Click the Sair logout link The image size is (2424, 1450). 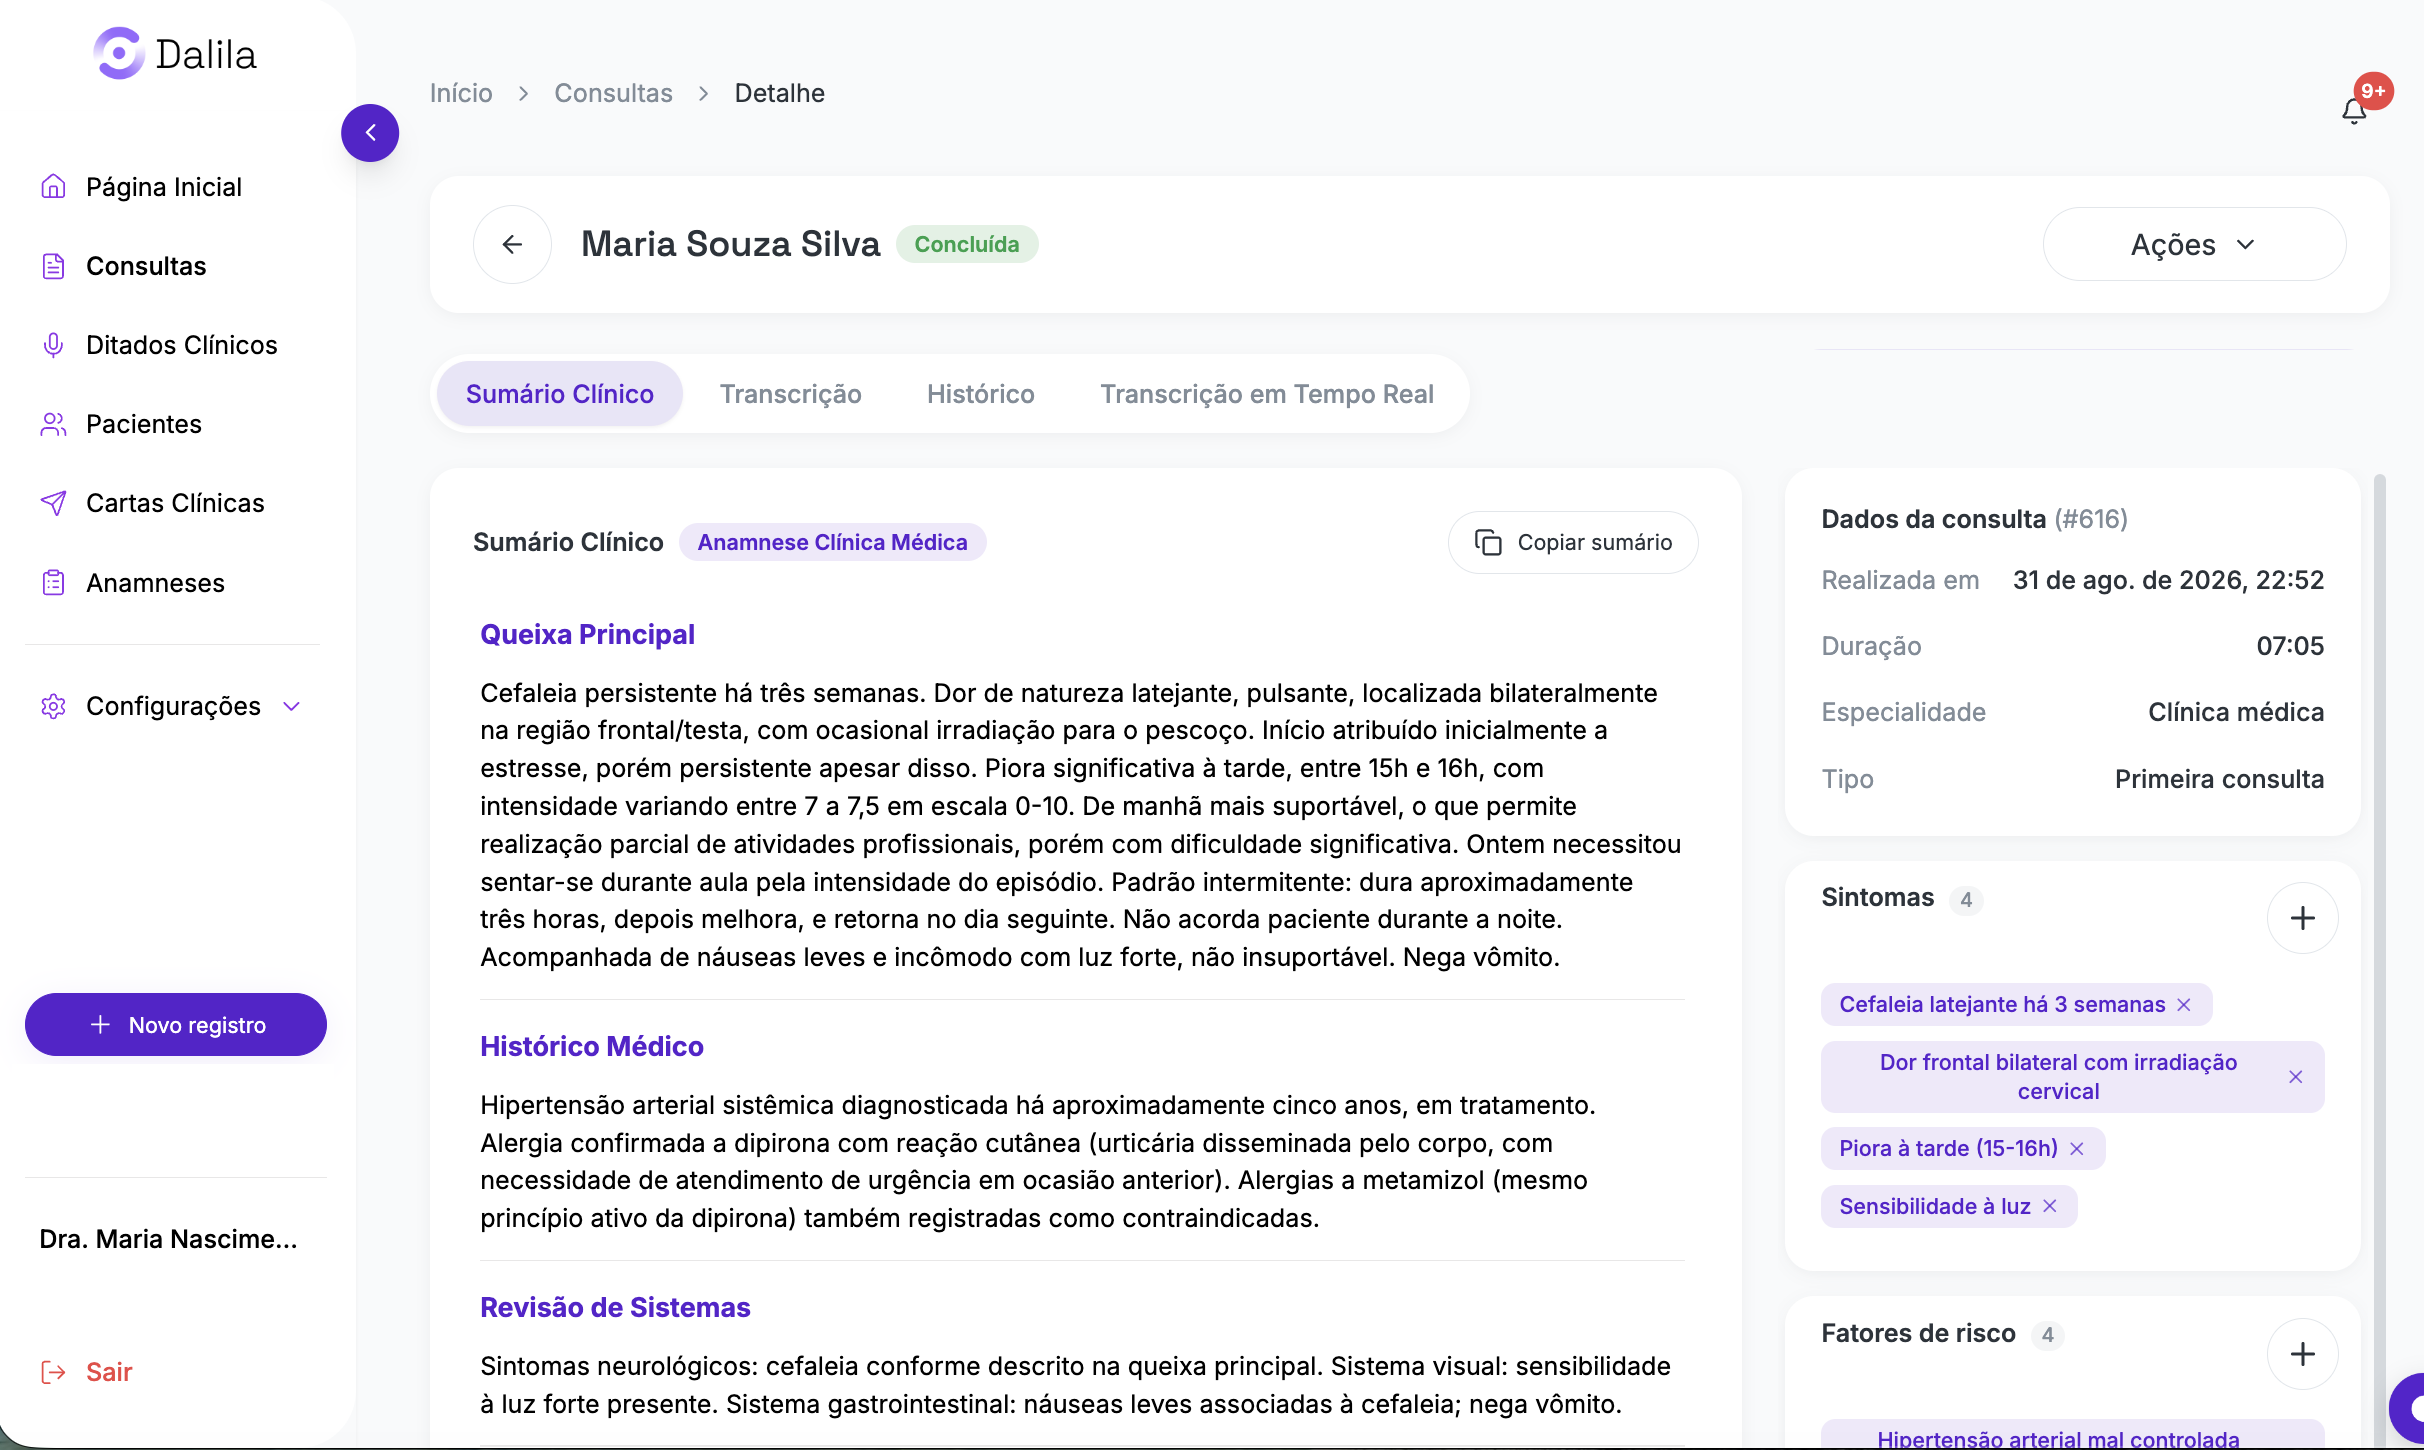coord(109,1372)
